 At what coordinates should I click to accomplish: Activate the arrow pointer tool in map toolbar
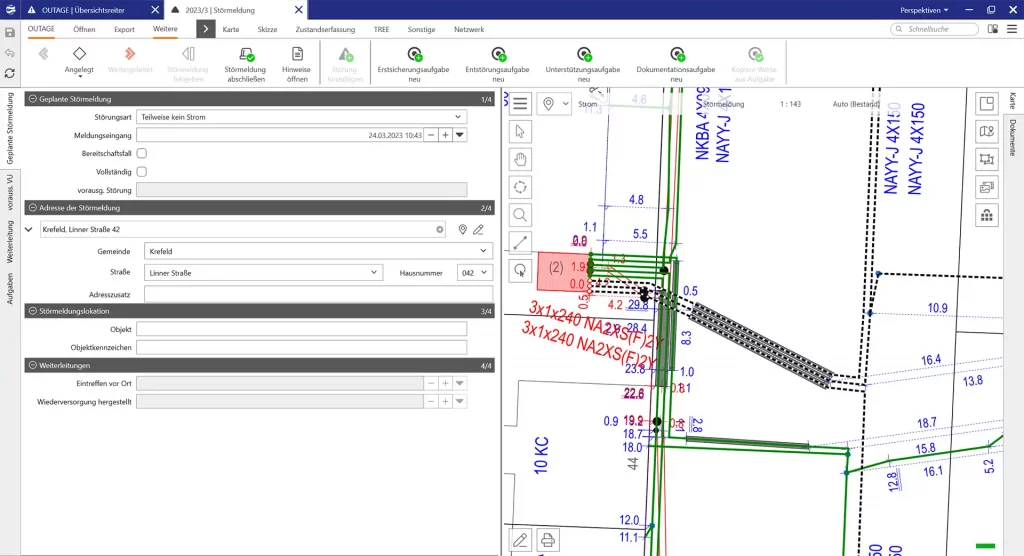point(520,131)
